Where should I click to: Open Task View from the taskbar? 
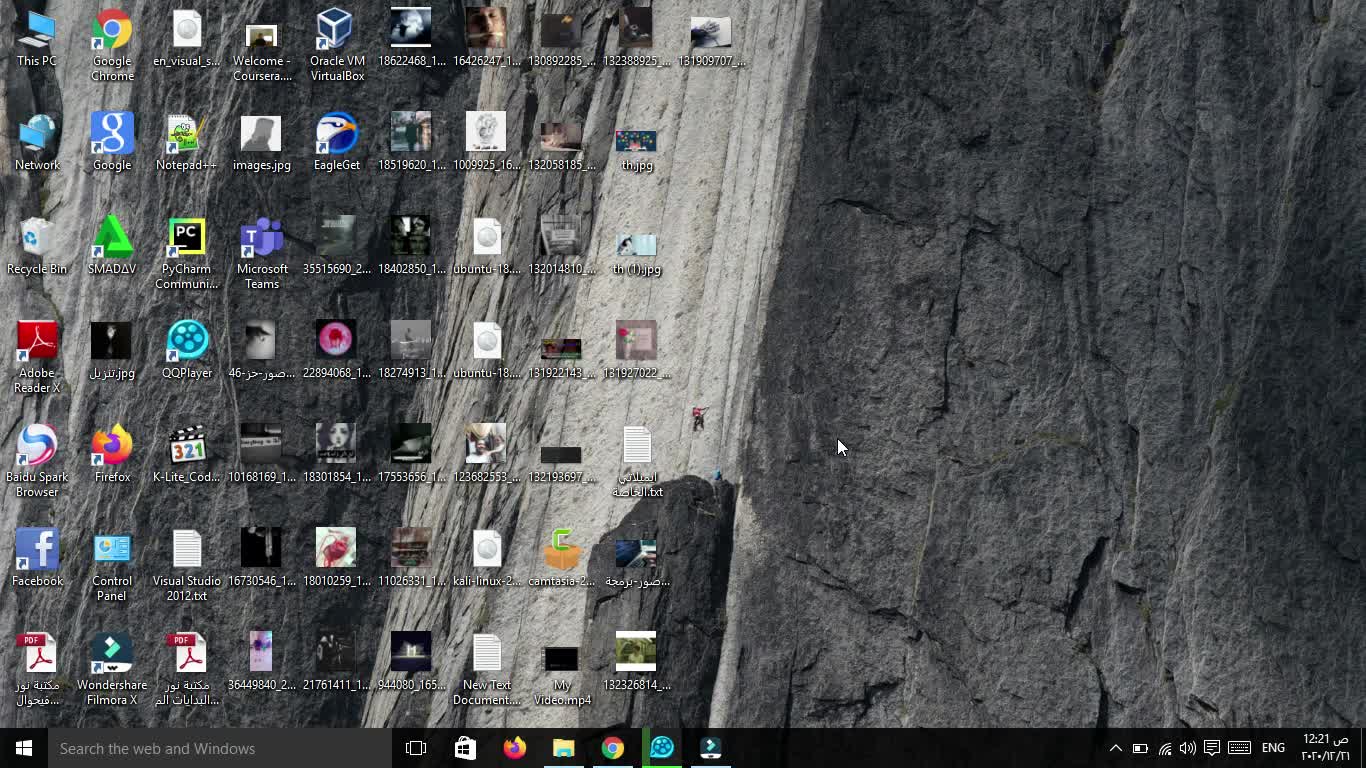click(416, 748)
